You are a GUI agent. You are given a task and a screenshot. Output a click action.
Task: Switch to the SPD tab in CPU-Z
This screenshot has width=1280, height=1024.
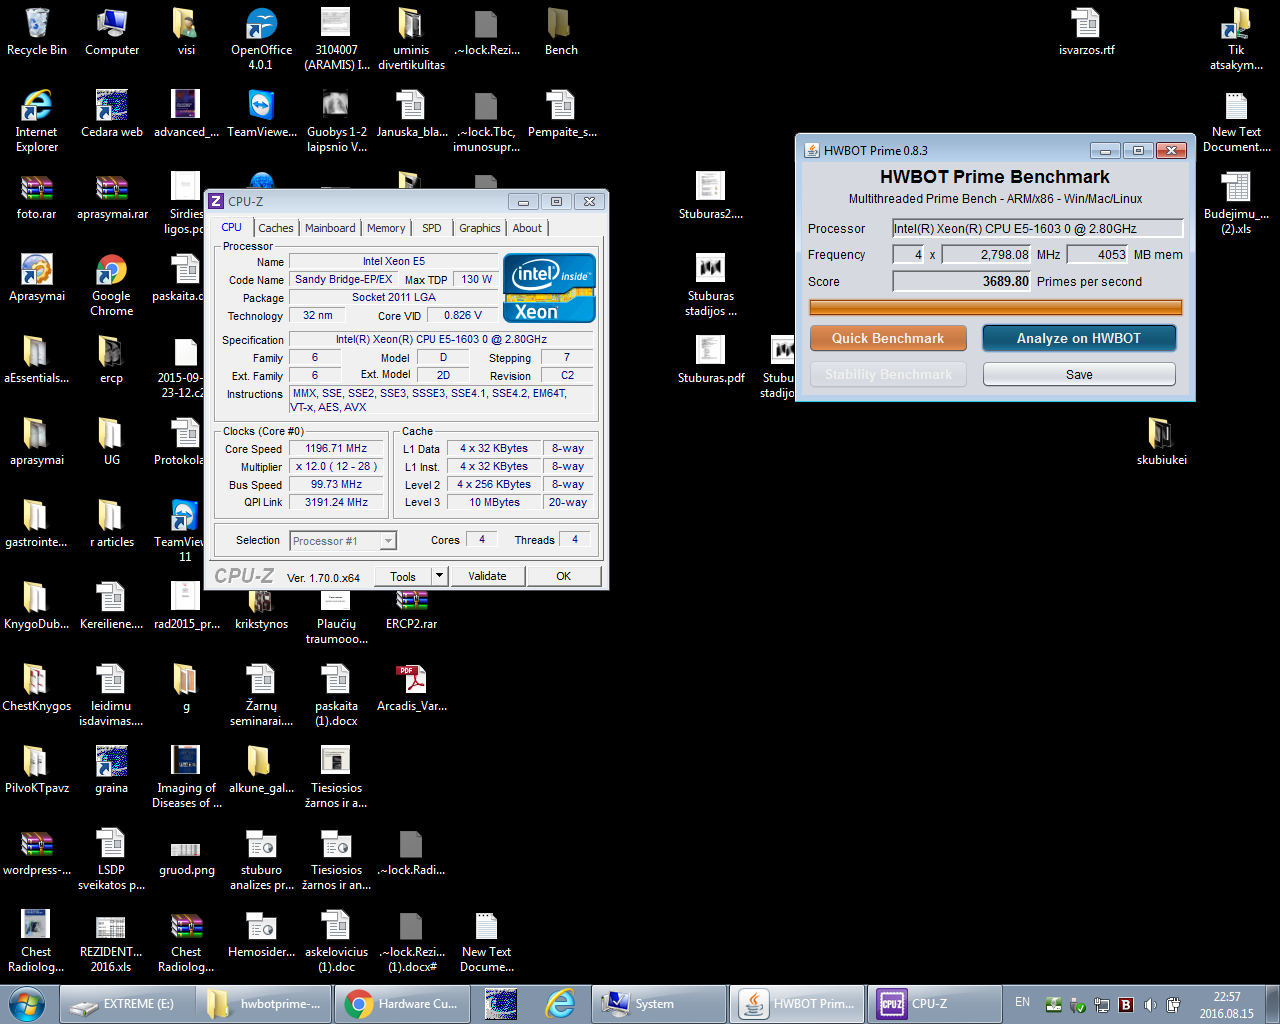tap(431, 228)
